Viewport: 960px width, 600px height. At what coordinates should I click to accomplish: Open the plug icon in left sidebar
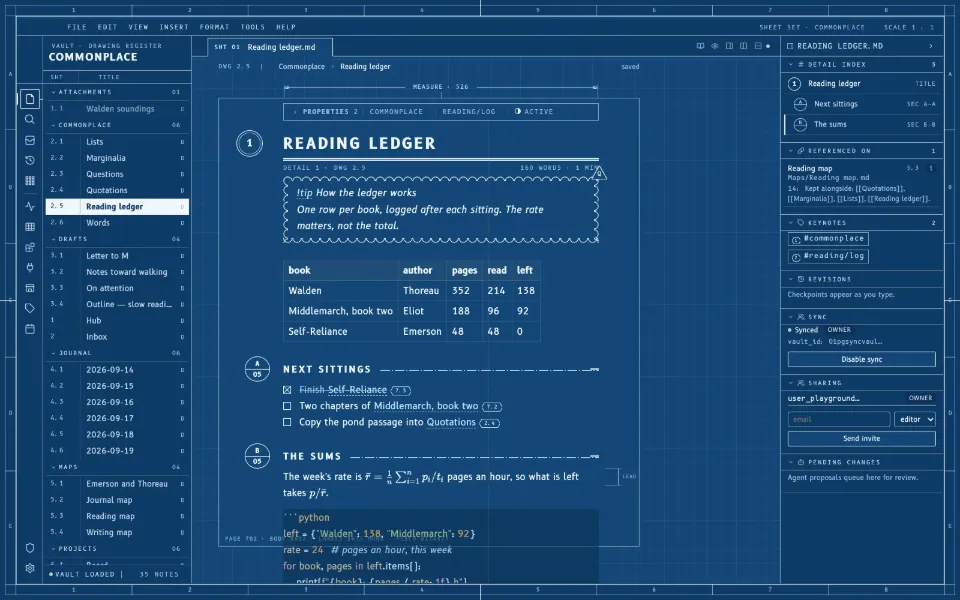click(29, 268)
